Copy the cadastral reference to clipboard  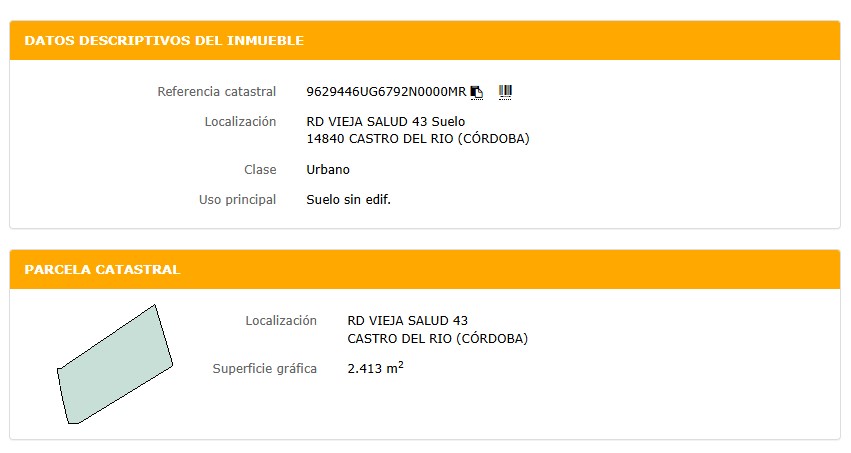tap(477, 92)
